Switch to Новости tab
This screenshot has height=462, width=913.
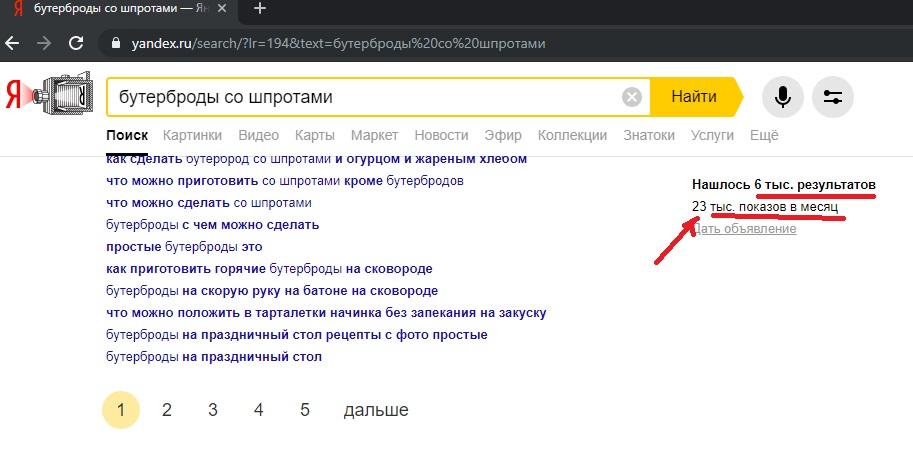(441, 135)
